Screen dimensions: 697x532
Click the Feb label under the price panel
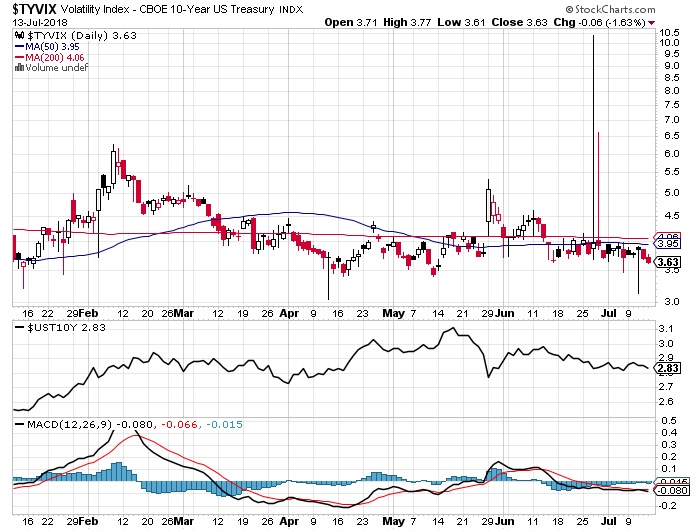[89, 313]
